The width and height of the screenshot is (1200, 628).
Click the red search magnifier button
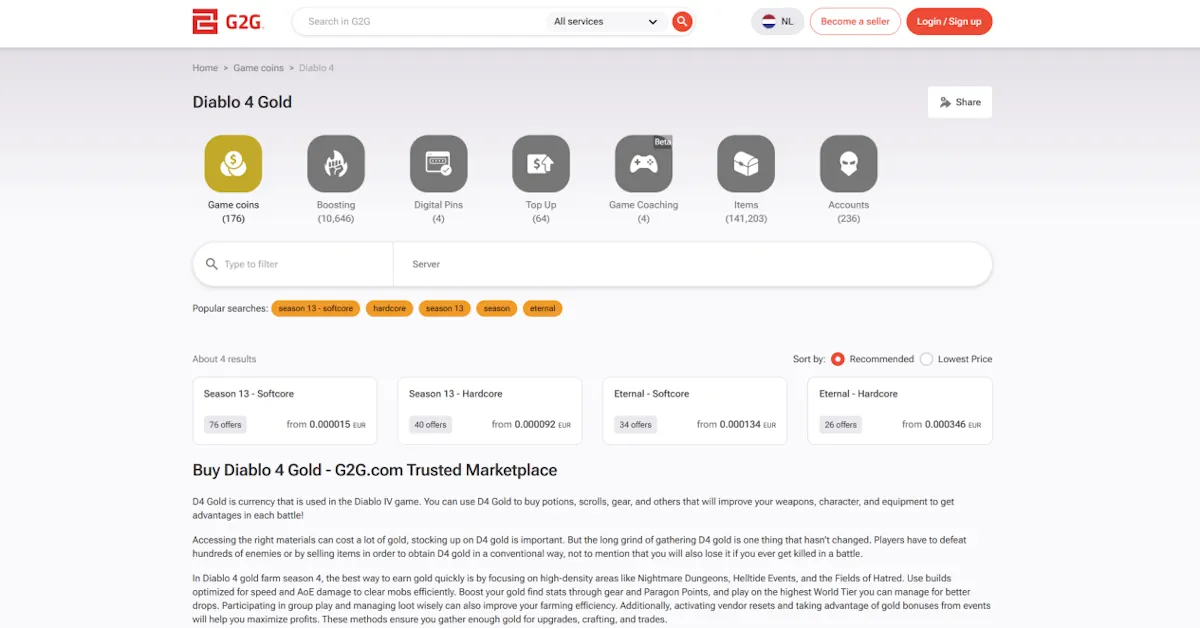682,21
